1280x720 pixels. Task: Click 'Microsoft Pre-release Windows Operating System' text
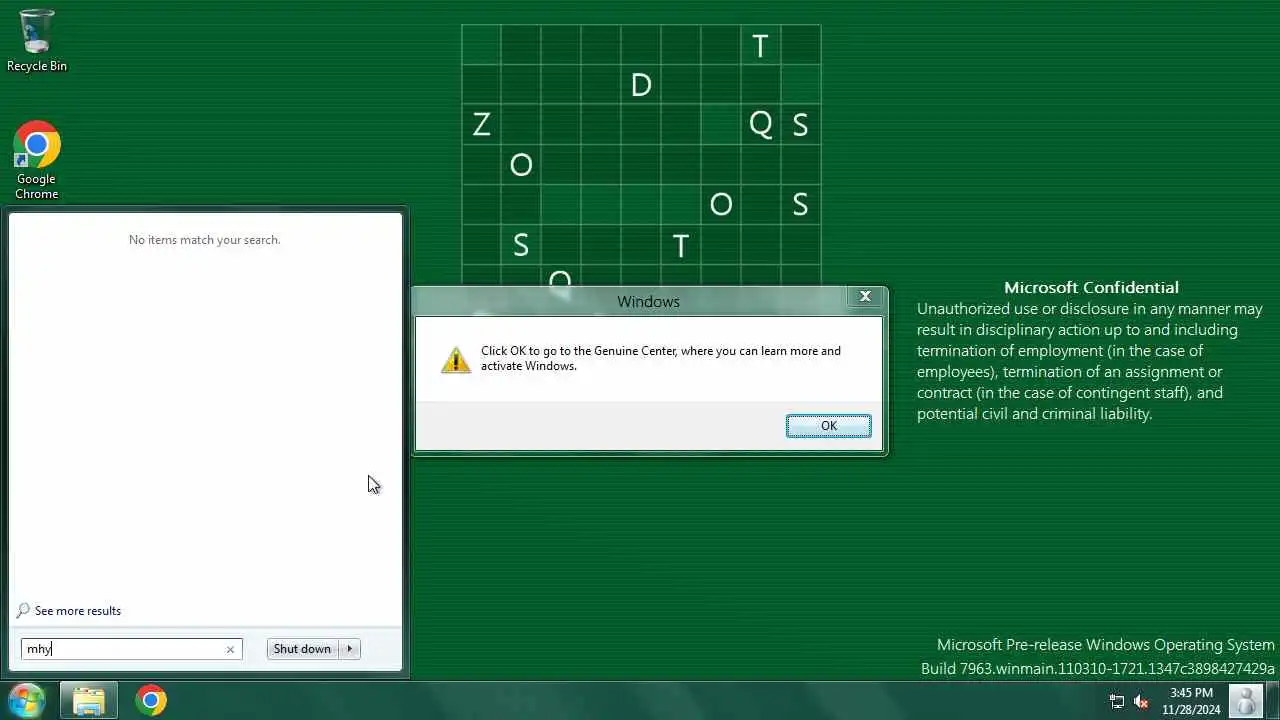(1106, 645)
